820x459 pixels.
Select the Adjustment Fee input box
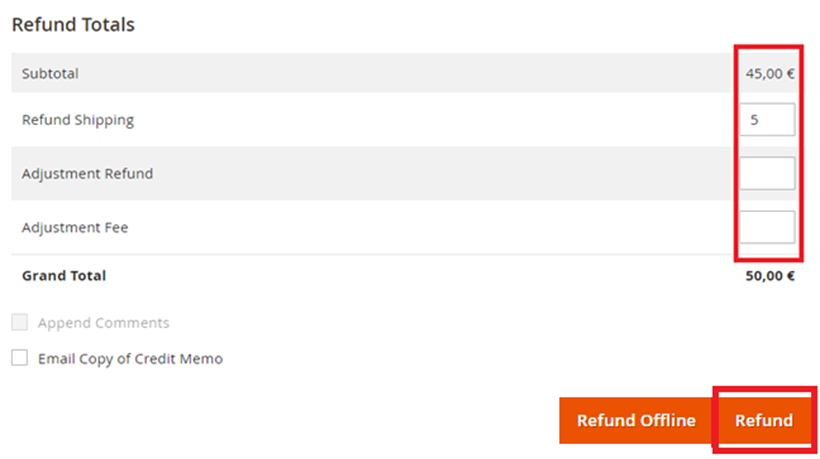point(767,227)
